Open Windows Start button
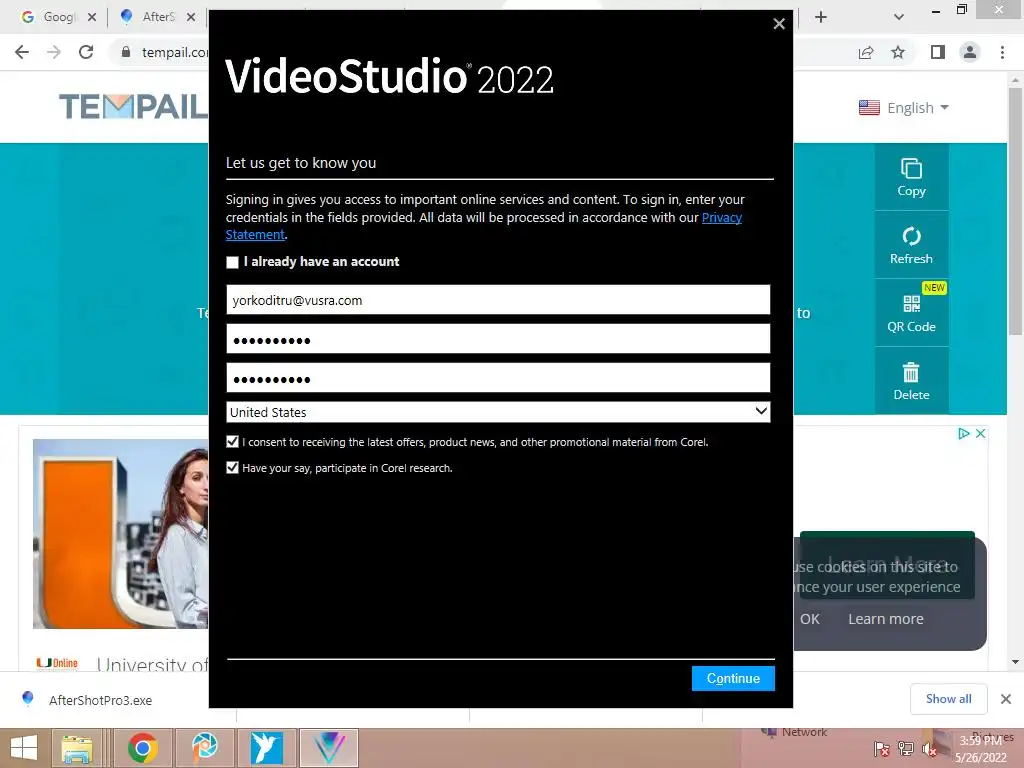This screenshot has height=768, width=1024. point(24,748)
